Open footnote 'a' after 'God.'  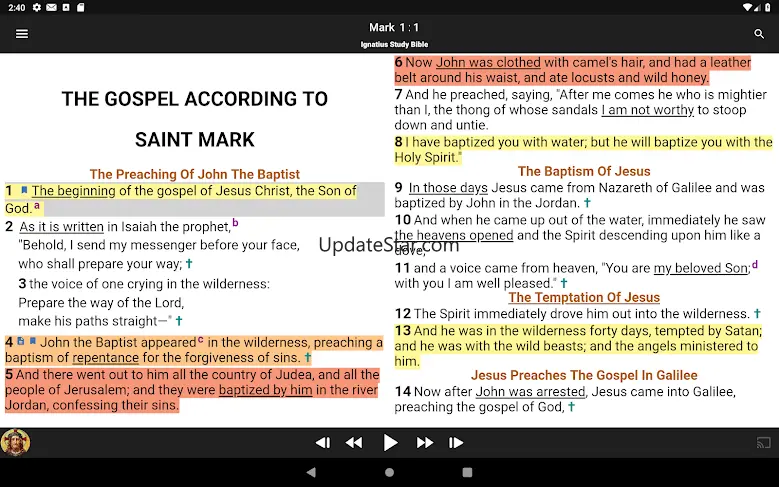point(37,205)
